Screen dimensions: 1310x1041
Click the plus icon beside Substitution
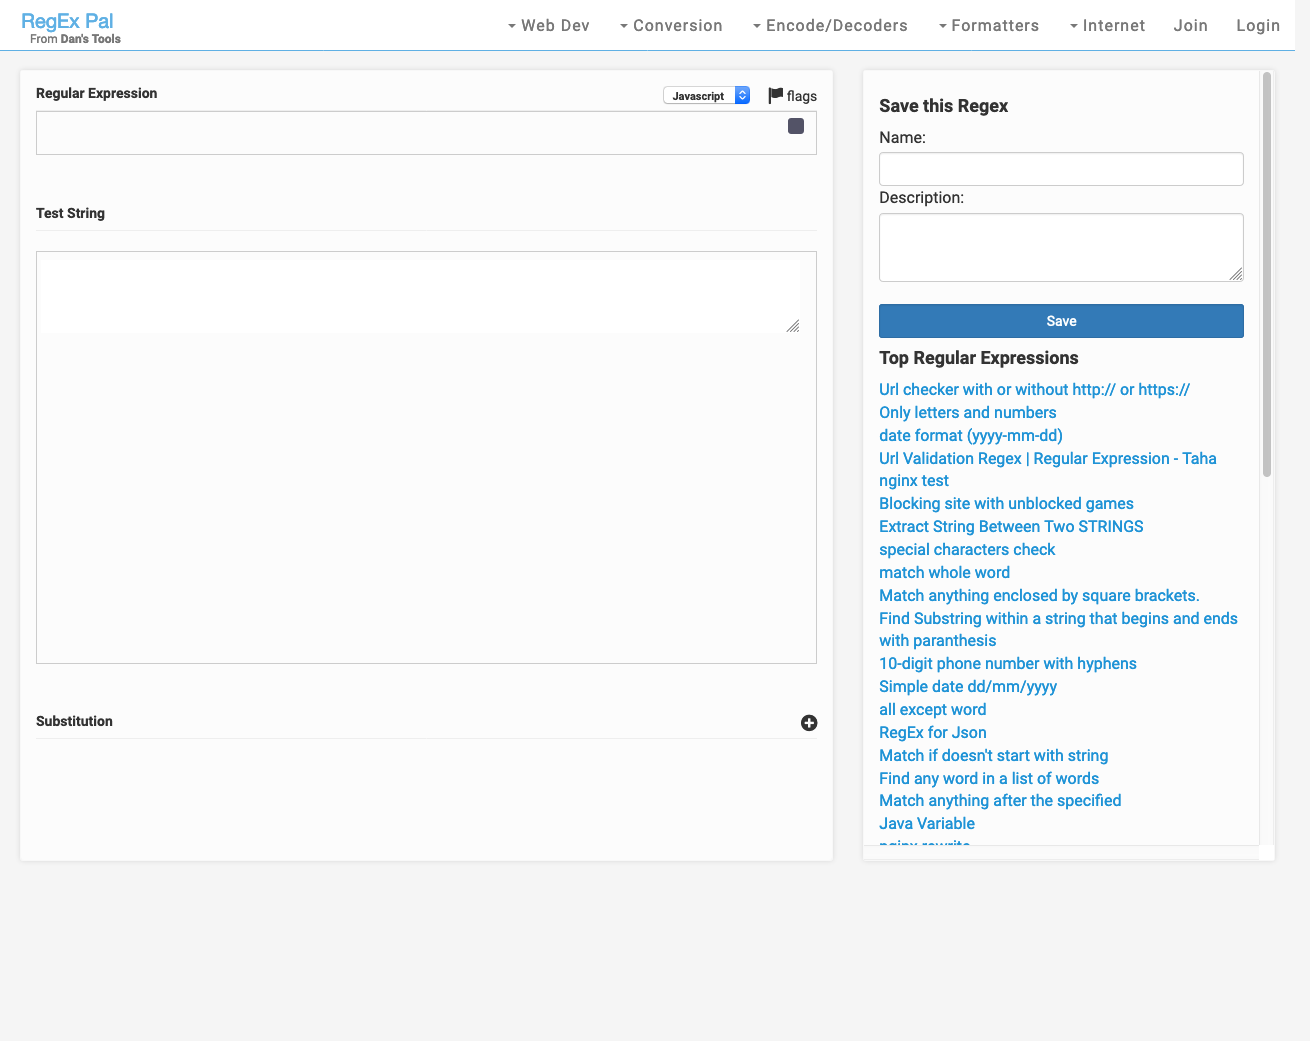[x=809, y=723]
